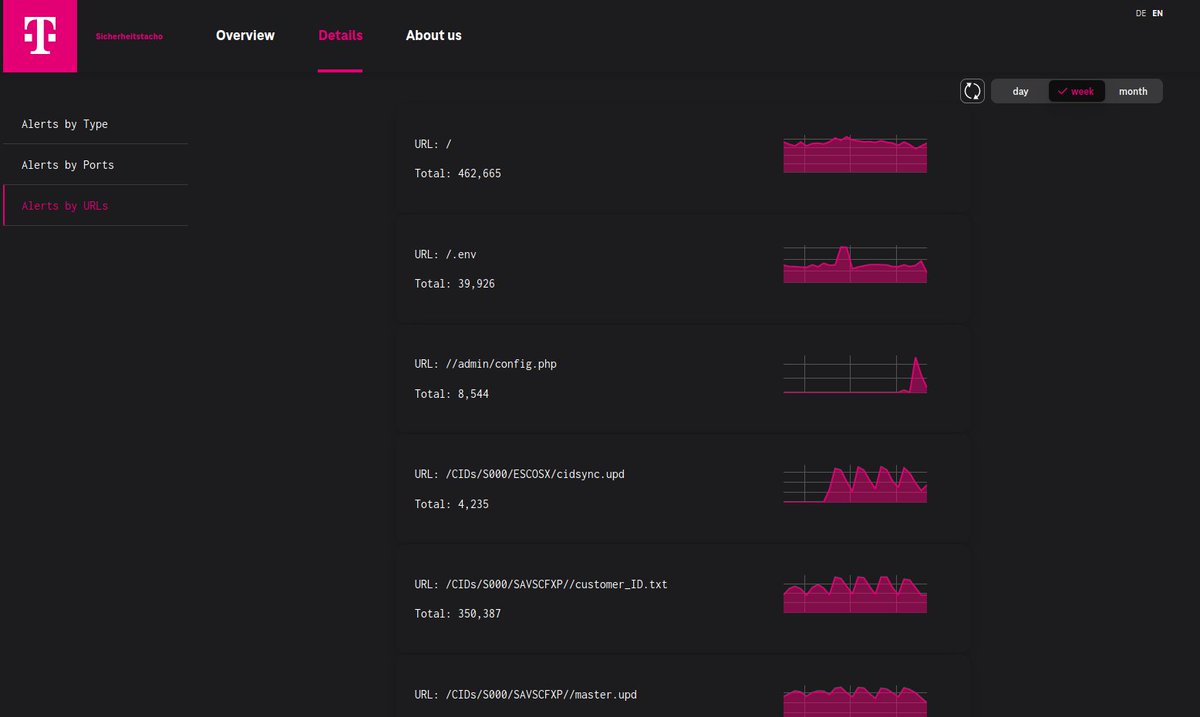Switch language to DE
Viewport: 1200px width, 717px height.
(x=1141, y=13)
